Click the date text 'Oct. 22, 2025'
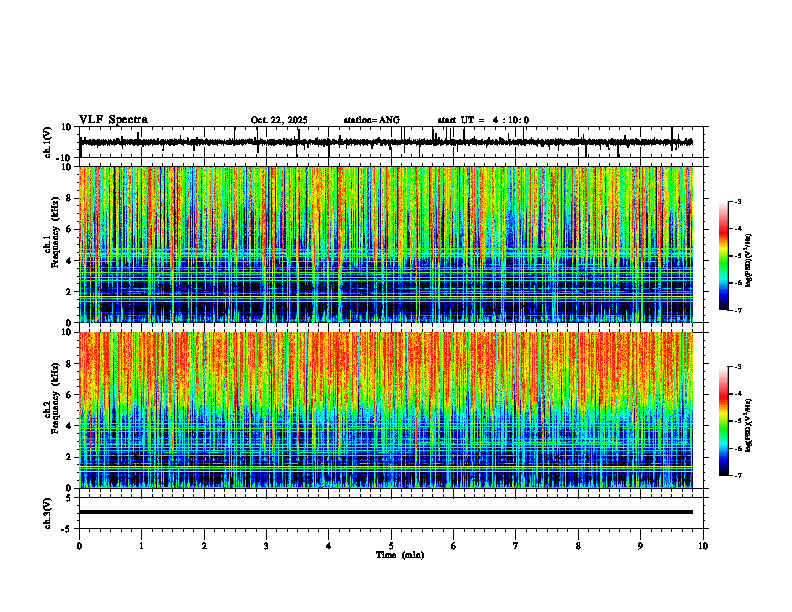Image resolution: width=792 pixels, height=612 pixels. pyautogui.click(x=279, y=120)
